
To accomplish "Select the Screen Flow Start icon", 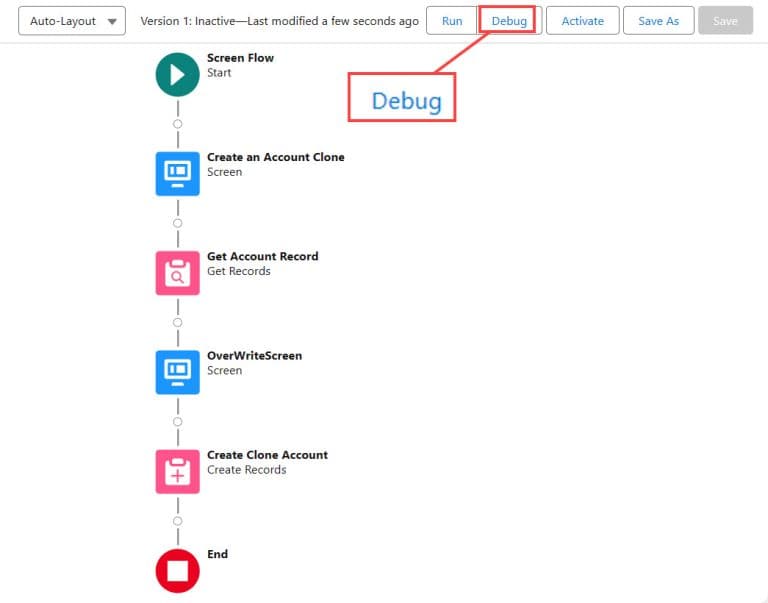I will tap(177, 75).
